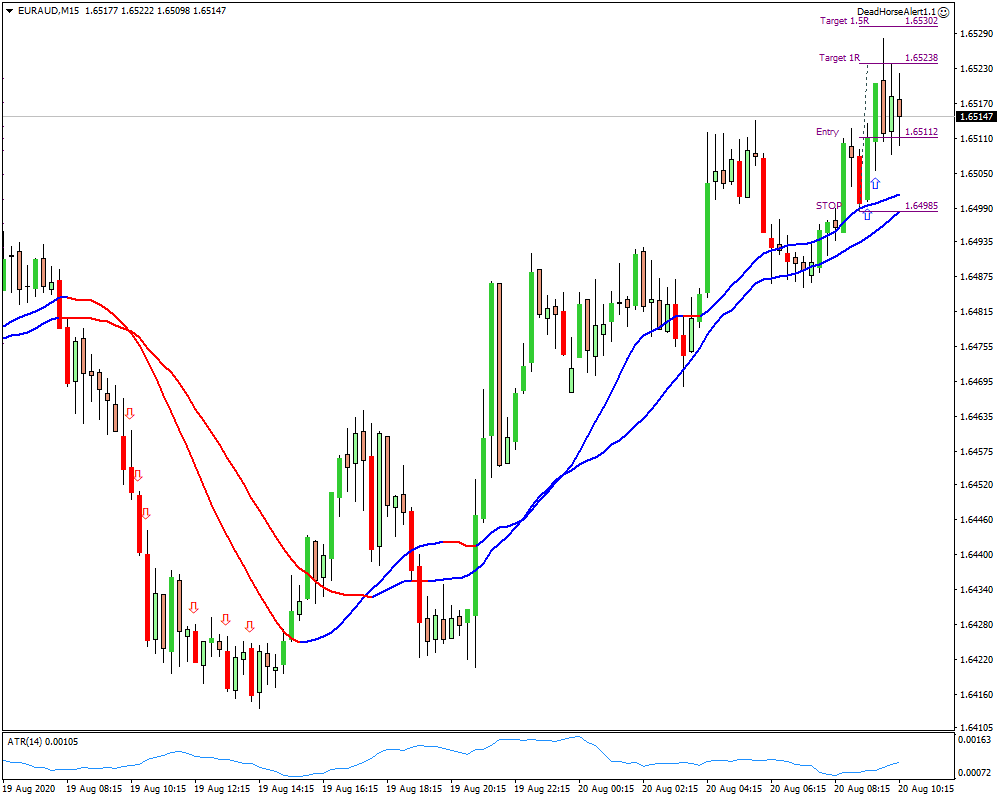Click the 0.00072 ATR scale label
The image size is (1000, 800).
(x=975, y=773)
